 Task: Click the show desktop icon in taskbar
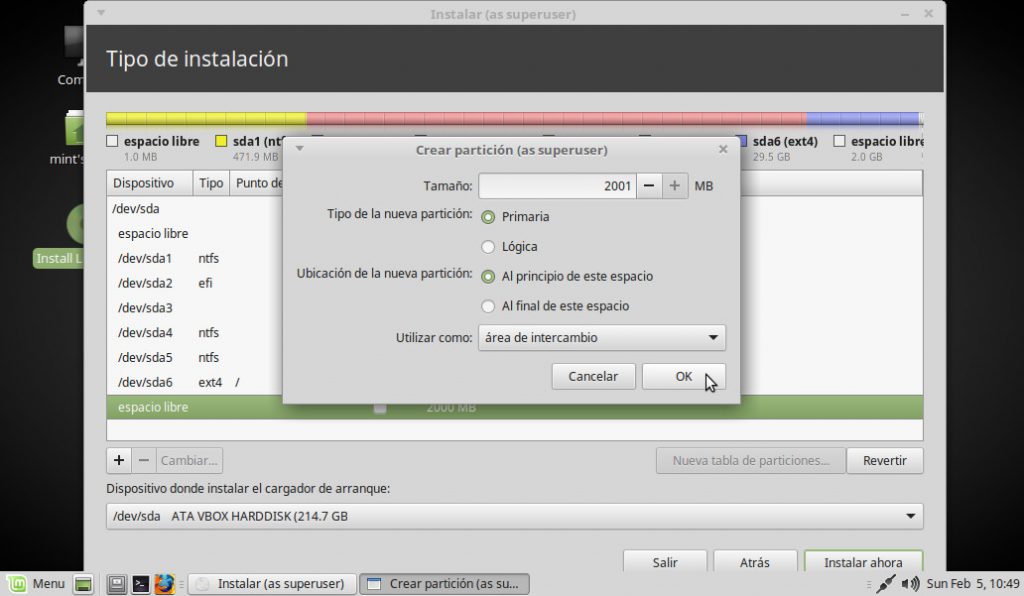click(84, 584)
